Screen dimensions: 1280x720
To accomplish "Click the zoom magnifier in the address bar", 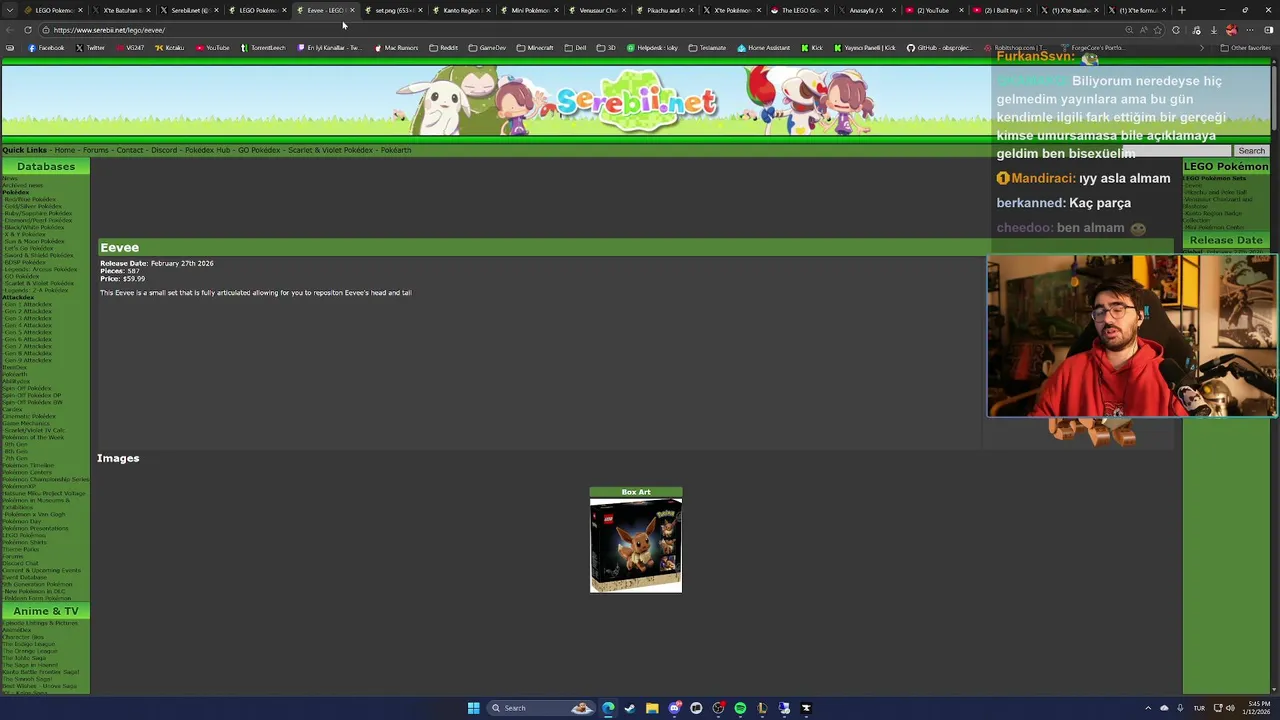I will pyautogui.click(x=1129, y=30).
